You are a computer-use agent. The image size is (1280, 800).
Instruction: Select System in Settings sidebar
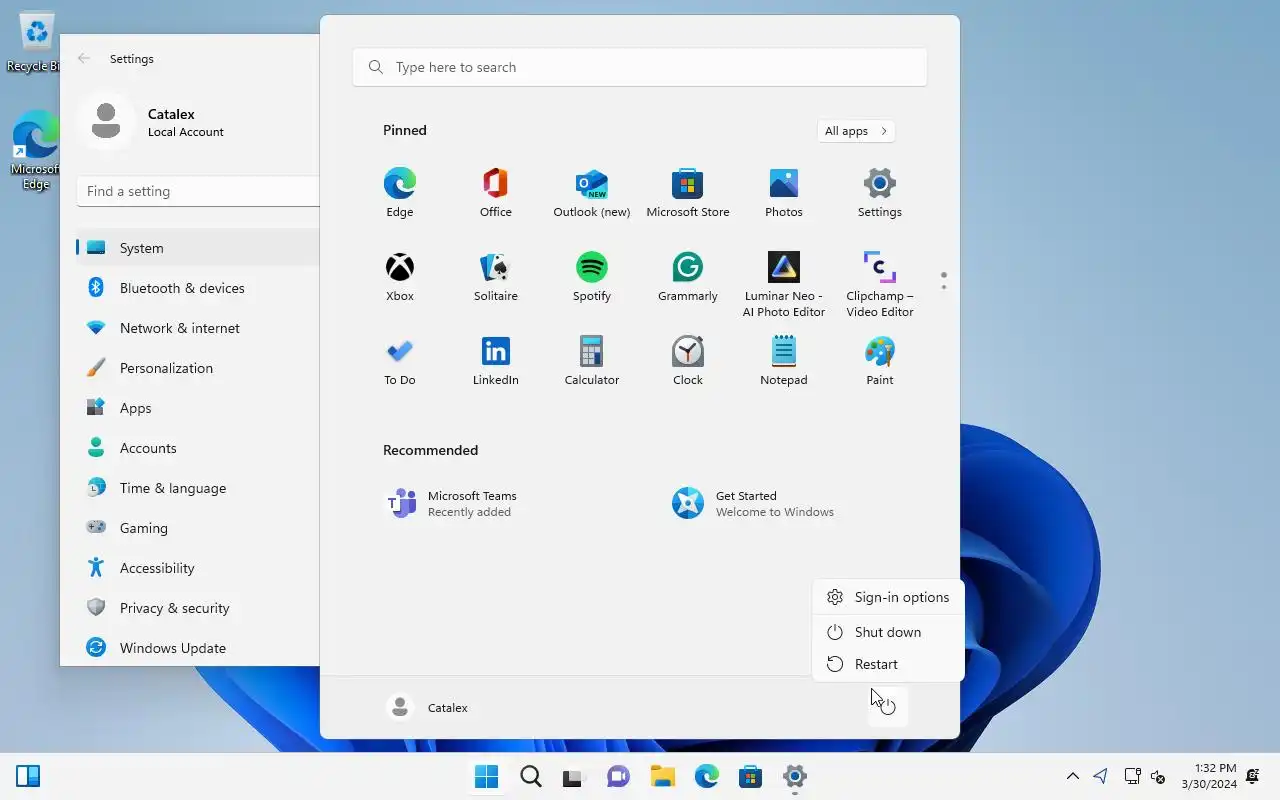[198, 248]
